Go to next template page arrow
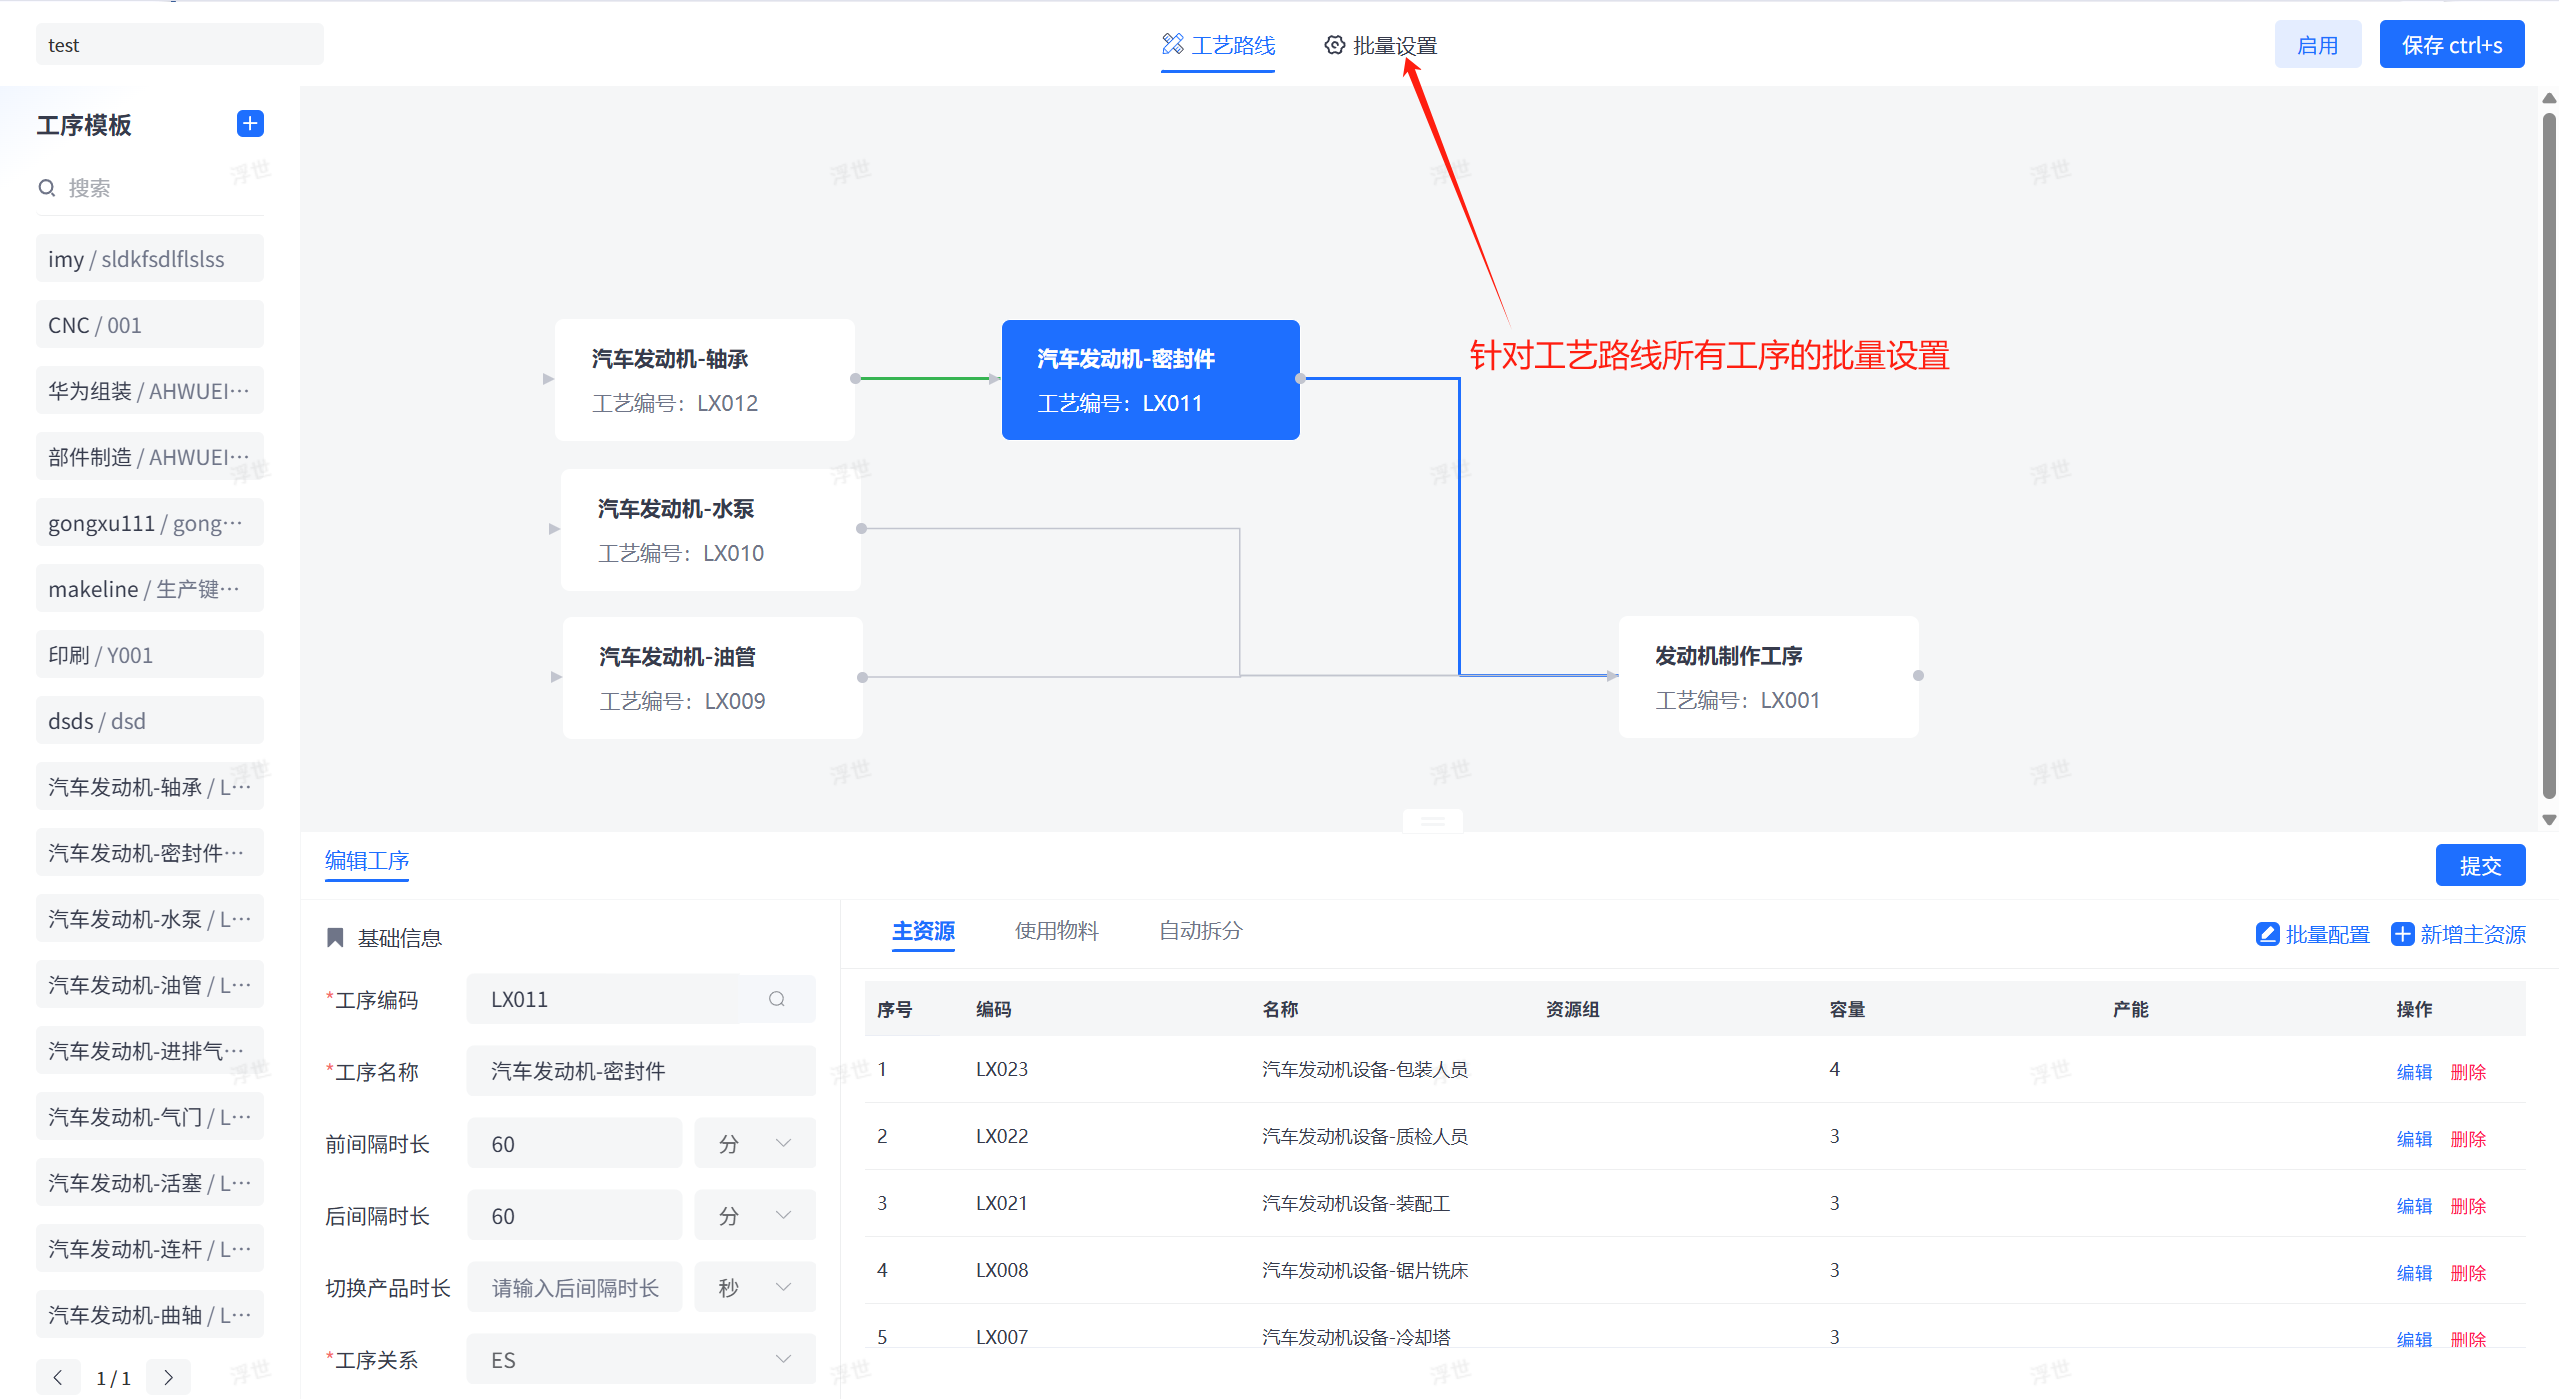 (x=168, y=1377)
